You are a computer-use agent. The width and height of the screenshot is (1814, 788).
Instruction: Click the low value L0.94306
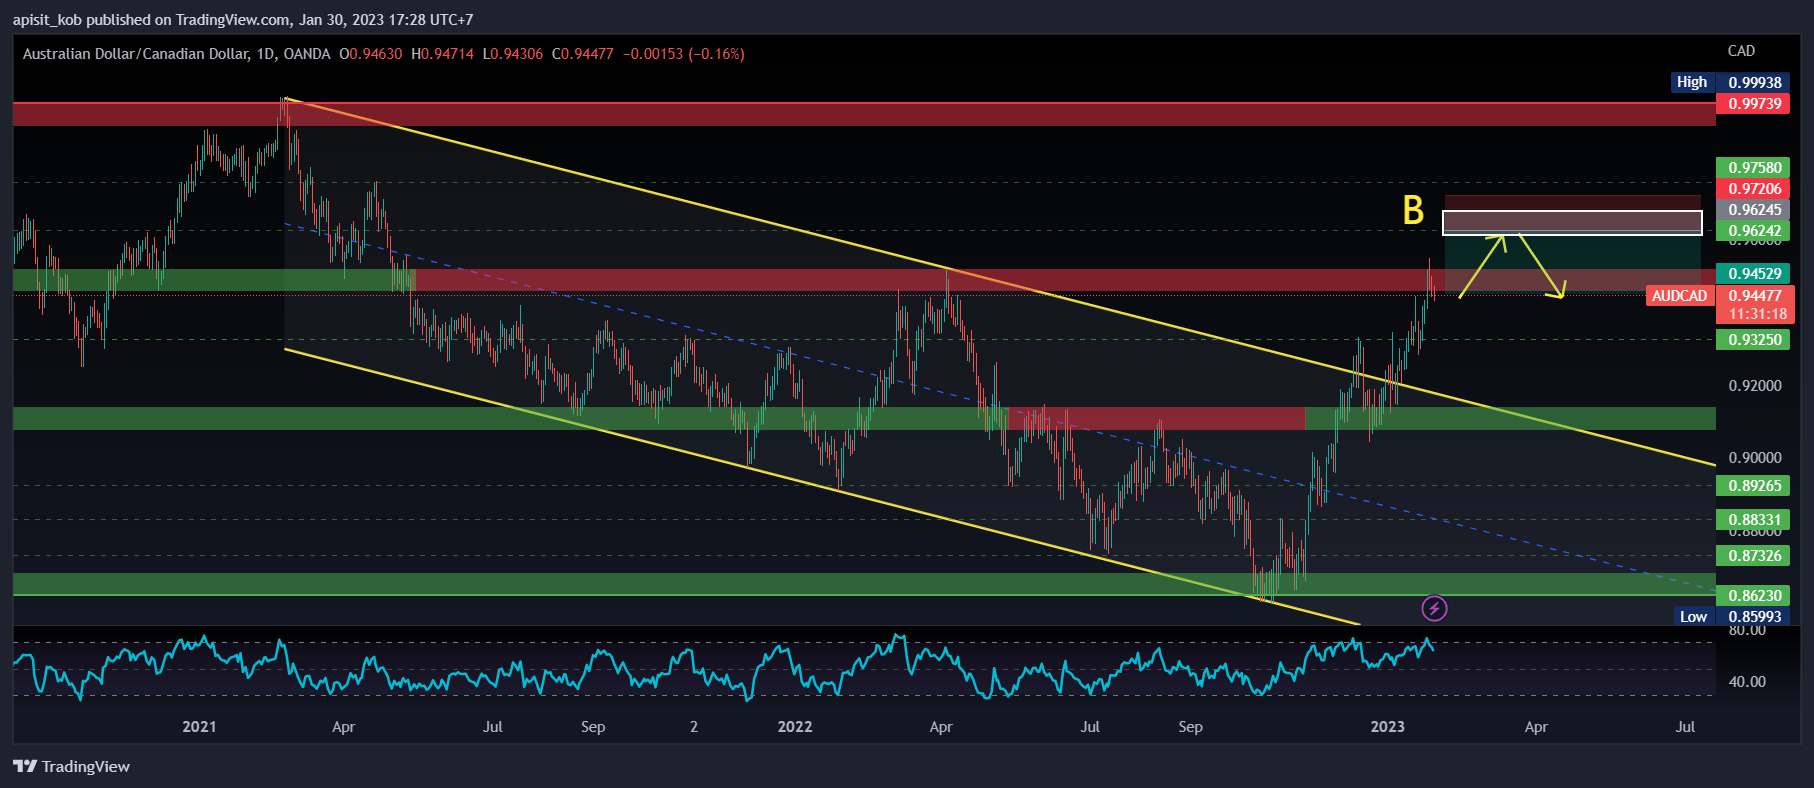512,54
